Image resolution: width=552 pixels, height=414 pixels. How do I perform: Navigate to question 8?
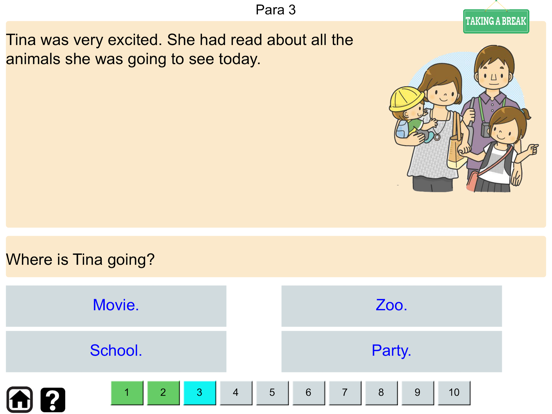coord(382,393)
